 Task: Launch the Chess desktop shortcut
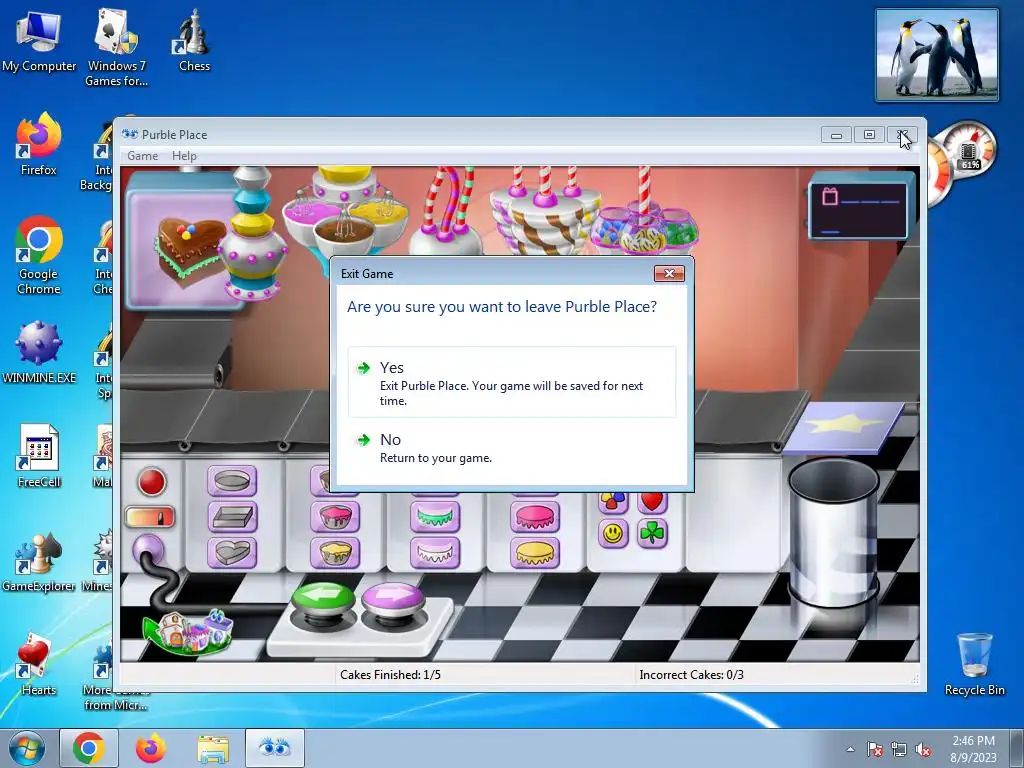click(x=194, y=40)
